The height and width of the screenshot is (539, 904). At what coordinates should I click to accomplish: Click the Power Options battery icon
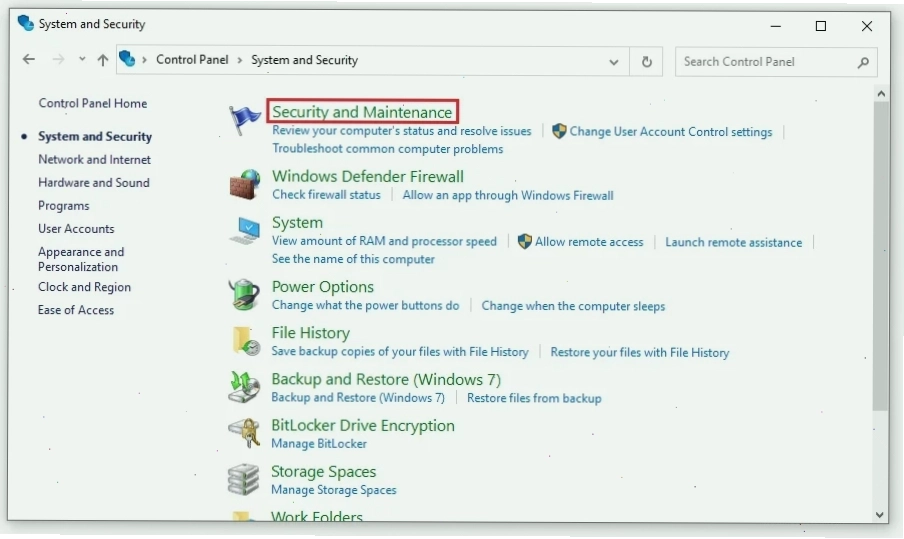244,295
